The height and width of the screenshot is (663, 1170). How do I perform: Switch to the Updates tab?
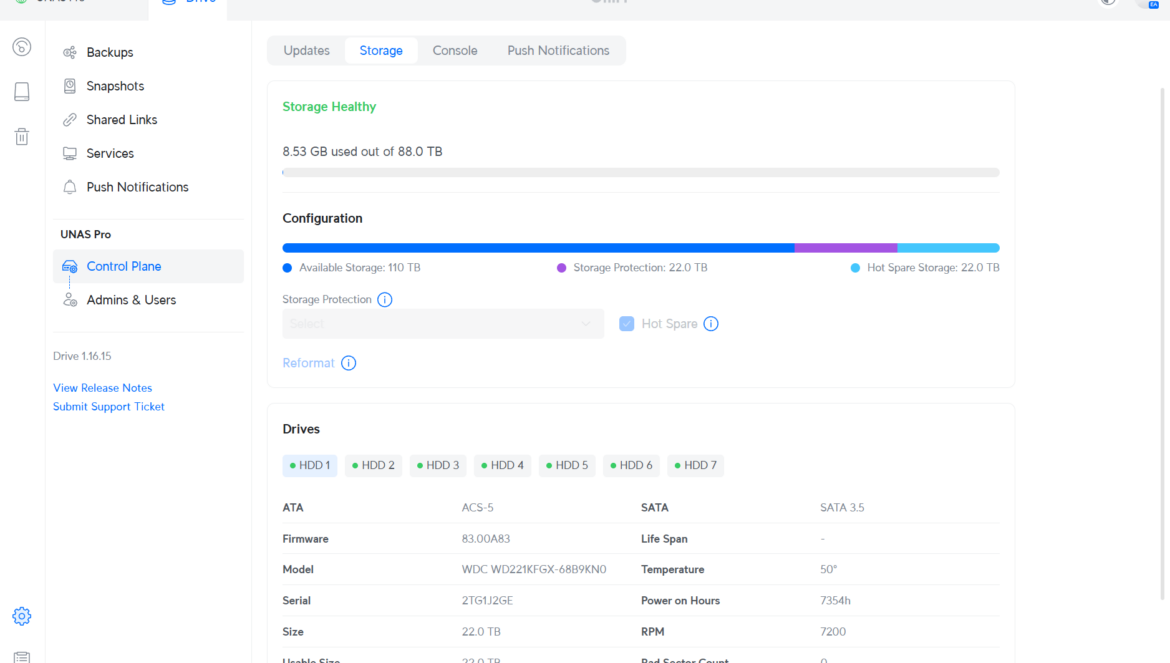(307, 51)
